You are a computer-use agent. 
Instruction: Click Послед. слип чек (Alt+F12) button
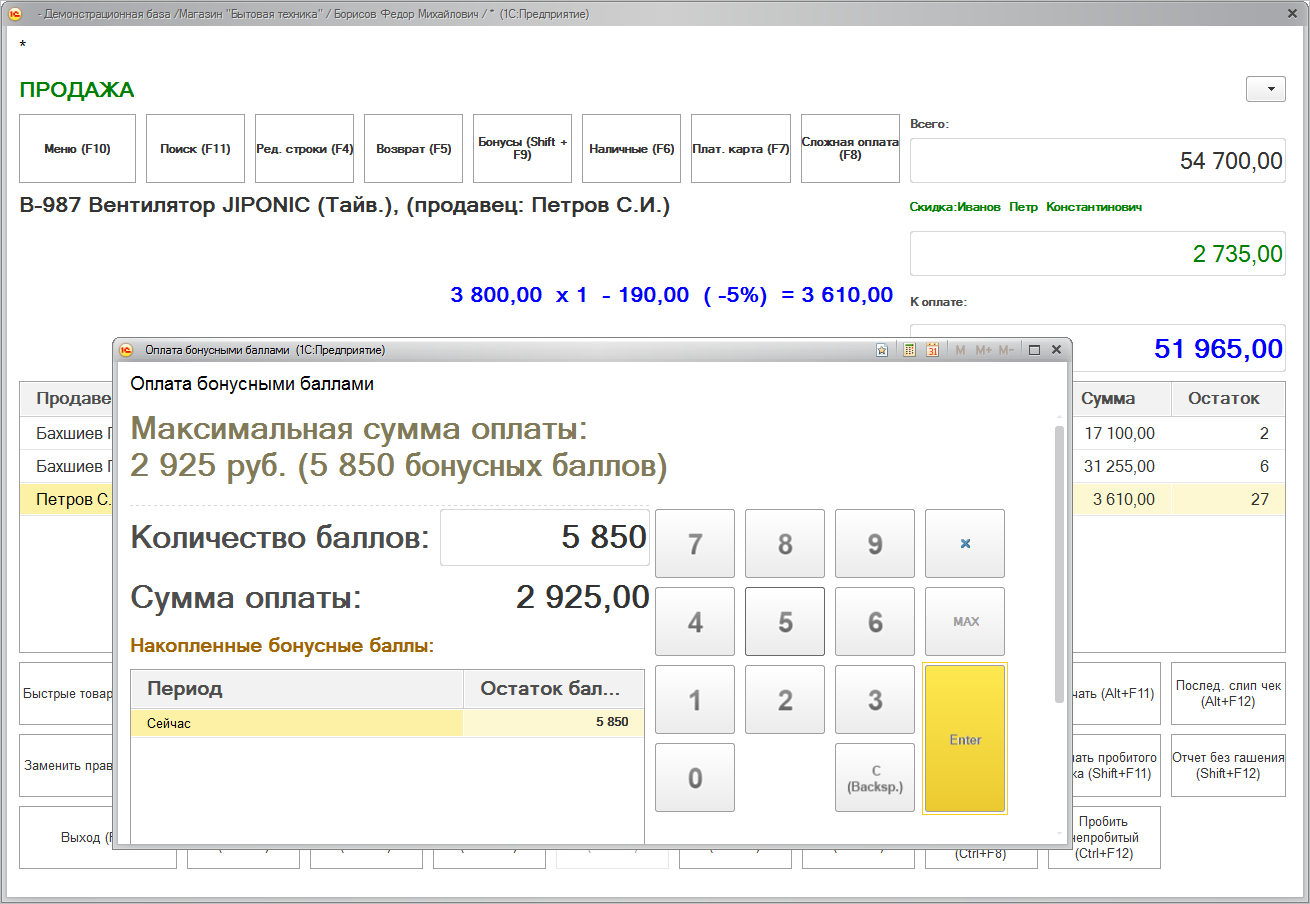pyautogui.click(x=1228, y=693)
